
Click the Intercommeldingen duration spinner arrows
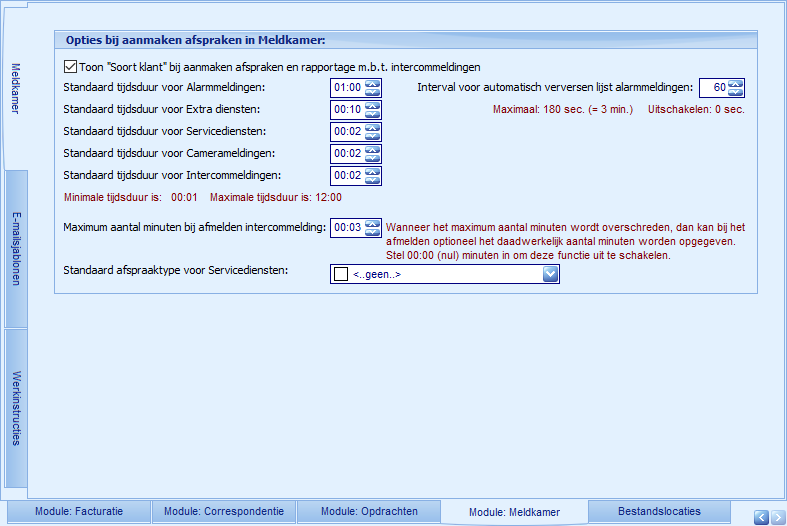[372, 176]
